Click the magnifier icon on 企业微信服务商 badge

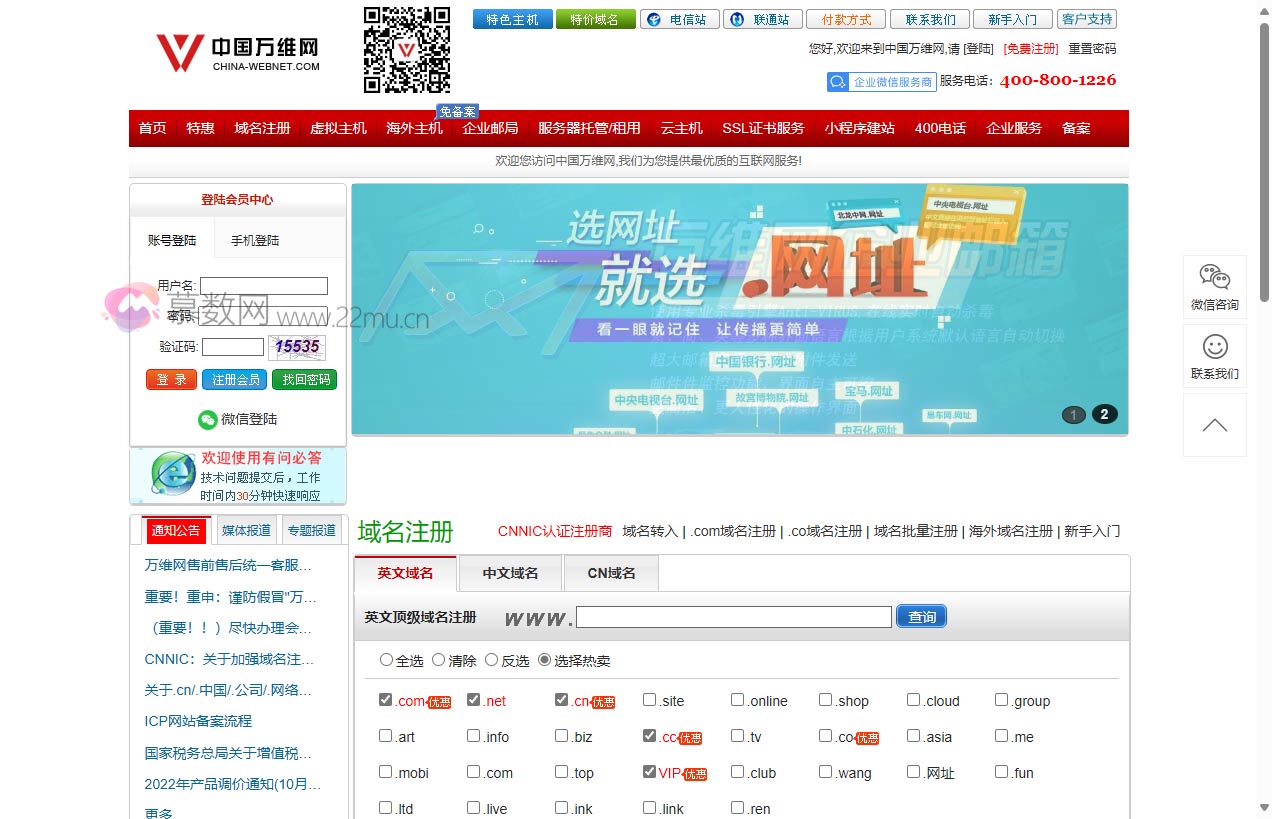pyautogui.click(x=836, y=81)
